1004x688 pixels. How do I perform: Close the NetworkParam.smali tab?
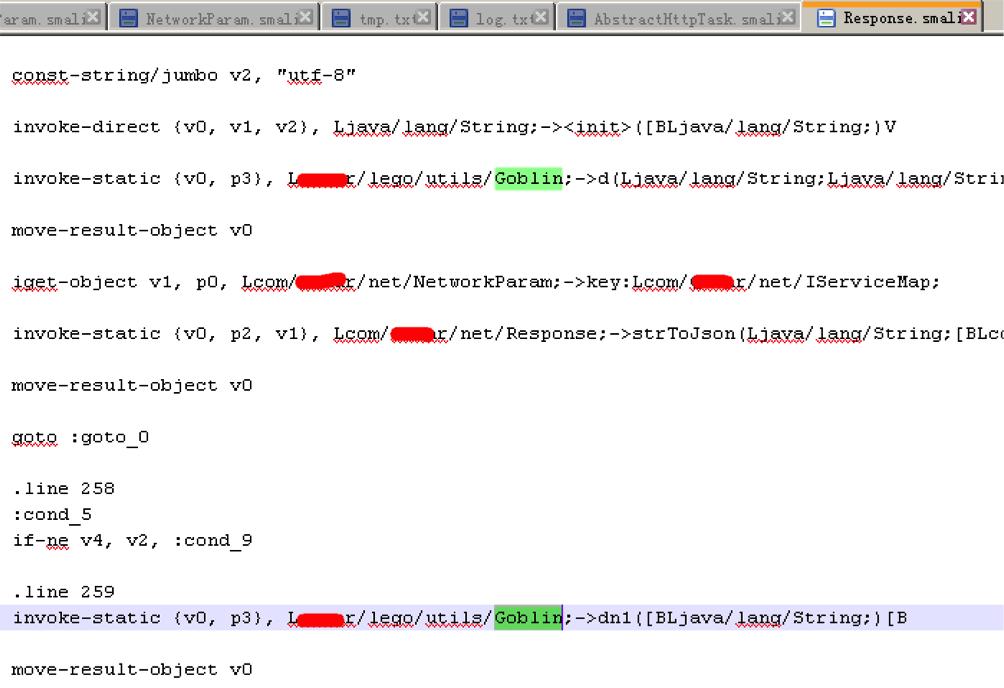(x=306, y=18)
